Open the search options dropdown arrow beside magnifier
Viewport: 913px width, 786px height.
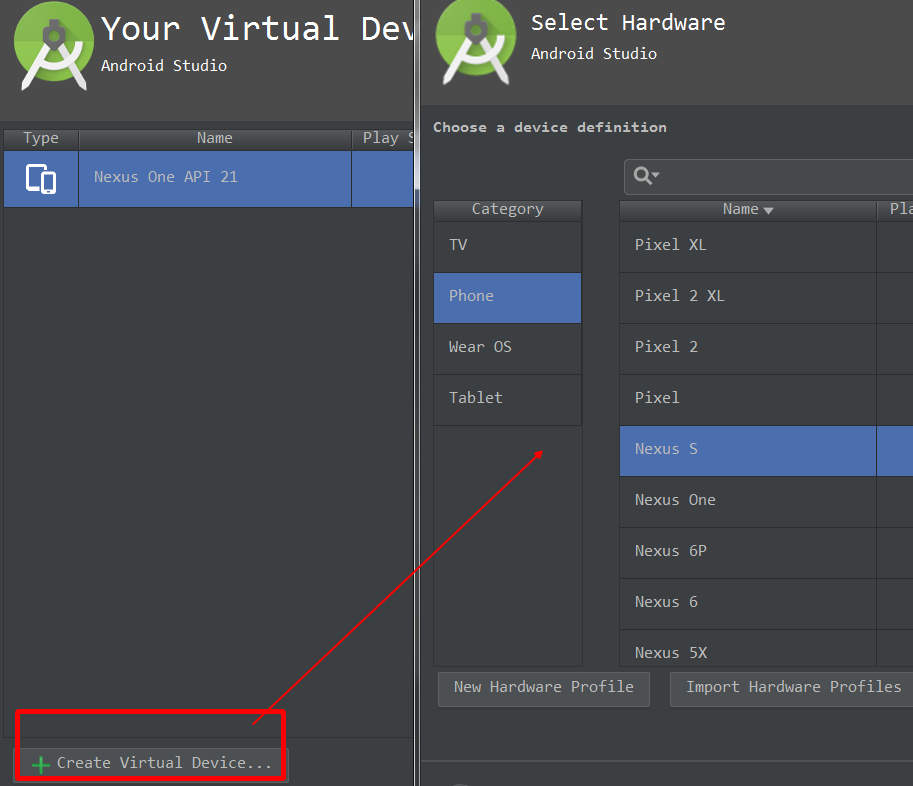pyautogui.click(x=656, y=175)
